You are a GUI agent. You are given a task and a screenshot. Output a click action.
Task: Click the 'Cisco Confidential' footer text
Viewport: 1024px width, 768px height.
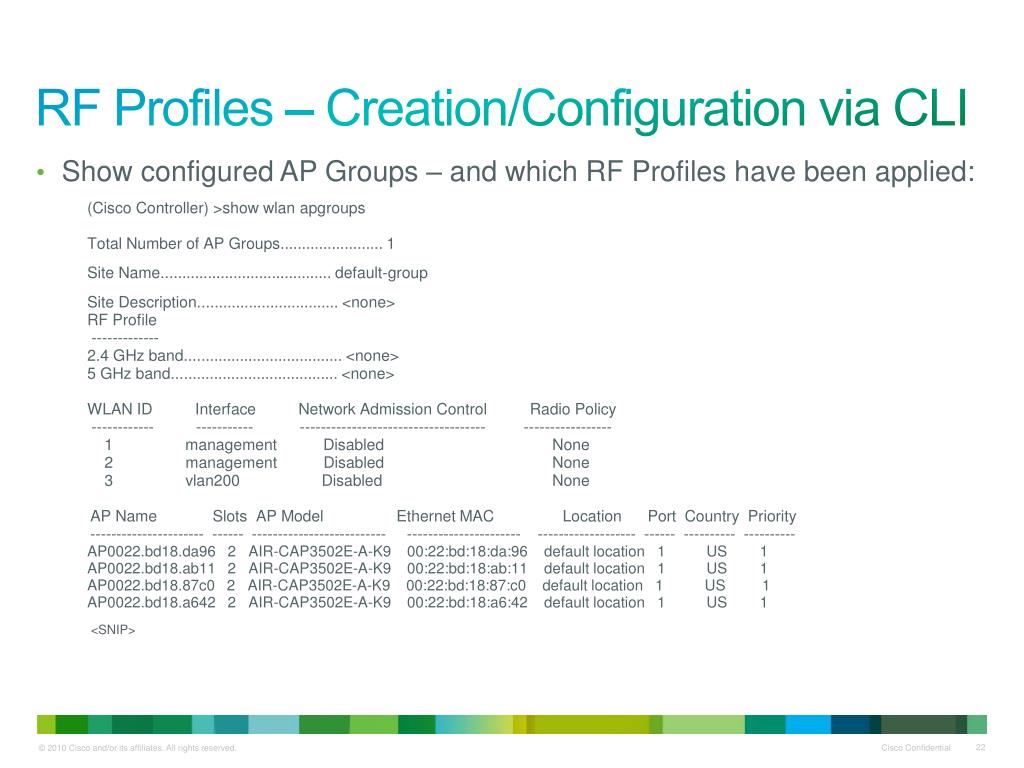click(916, 748)
